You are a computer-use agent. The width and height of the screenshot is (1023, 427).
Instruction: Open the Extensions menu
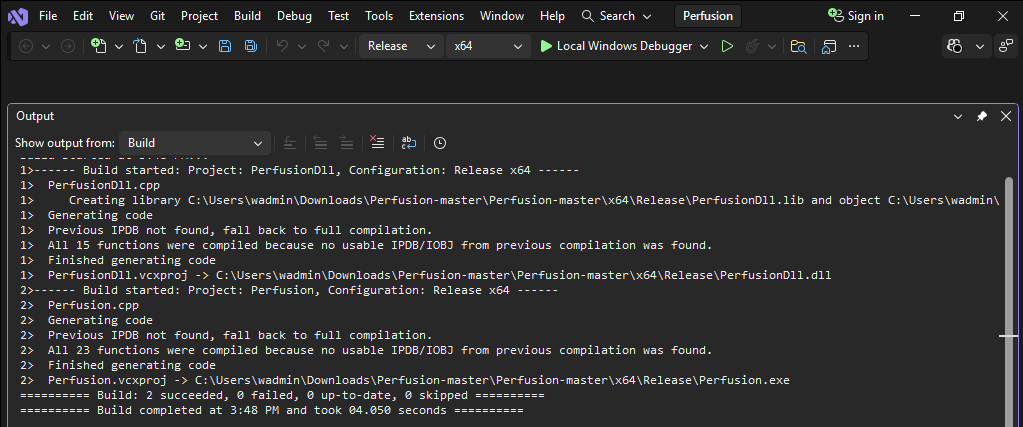436,16
